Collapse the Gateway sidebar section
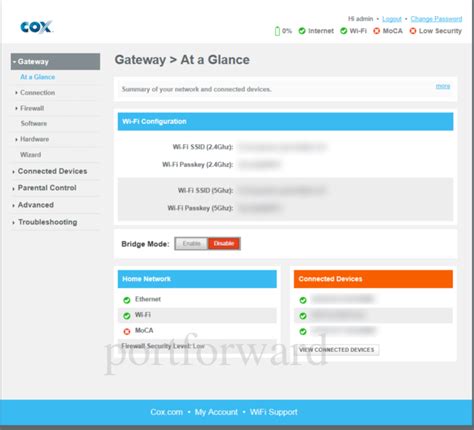The width and height of the screenshot is (474, 430). [55, 61]
